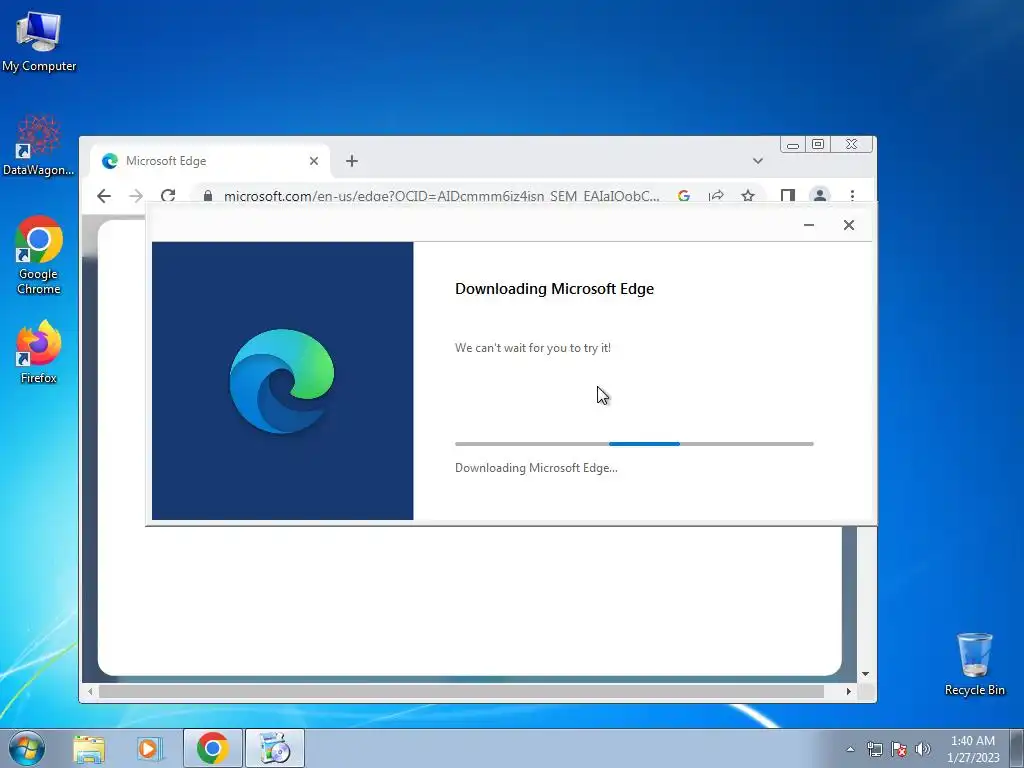Open volume control in tray
This screenshot has height=768, width=1024.
923,749
